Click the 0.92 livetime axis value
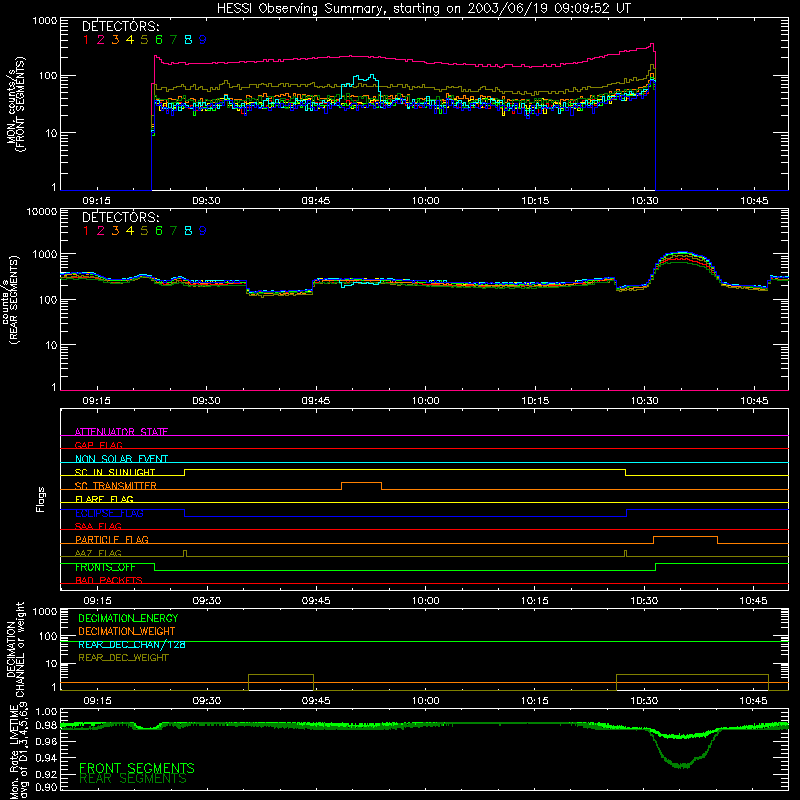Image resolution: width=800 pixels, height=800 pixels. coord(46,774)
